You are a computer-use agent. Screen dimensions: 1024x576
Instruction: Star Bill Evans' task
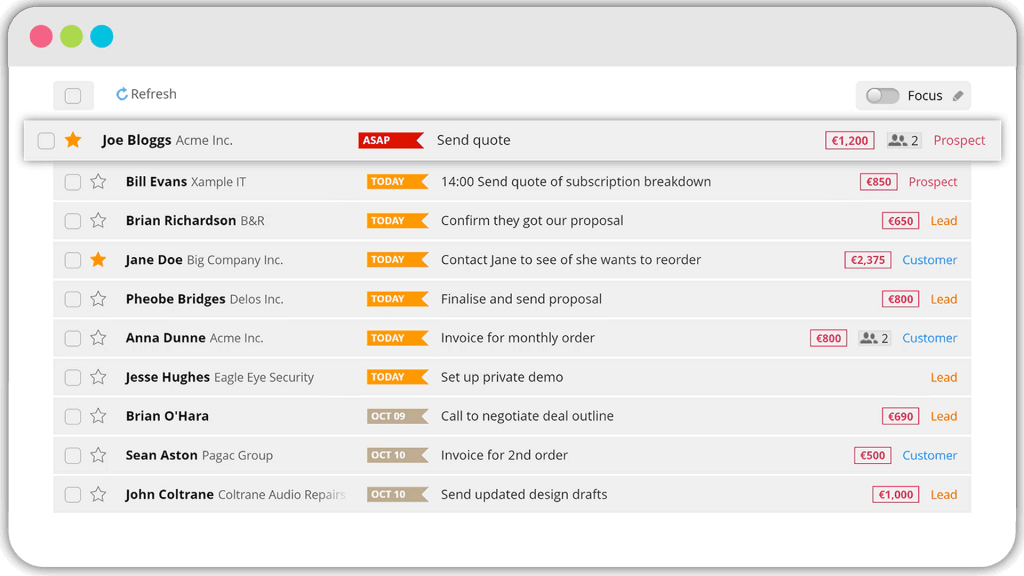[x=97, y=181]
